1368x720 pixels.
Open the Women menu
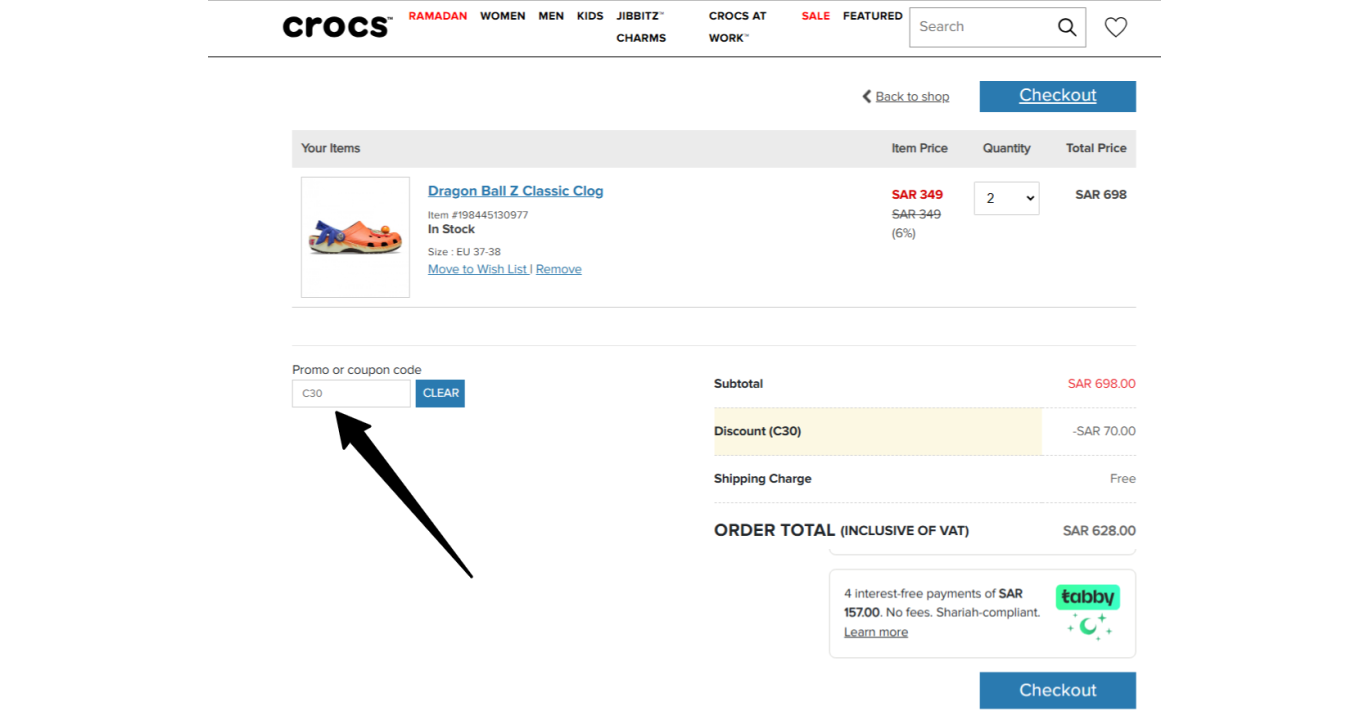click(x=502, y=16)
